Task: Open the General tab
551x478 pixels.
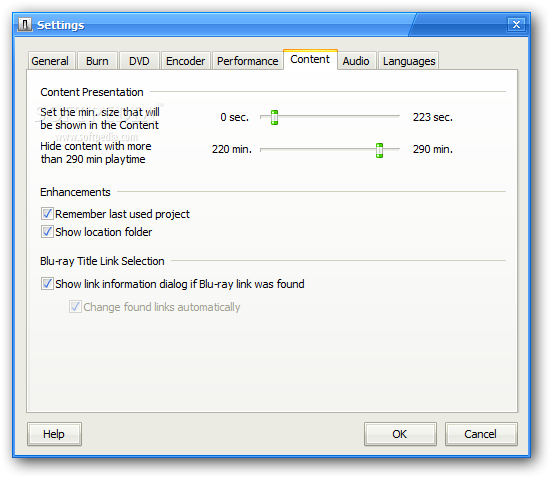Action: pos(50,61)
